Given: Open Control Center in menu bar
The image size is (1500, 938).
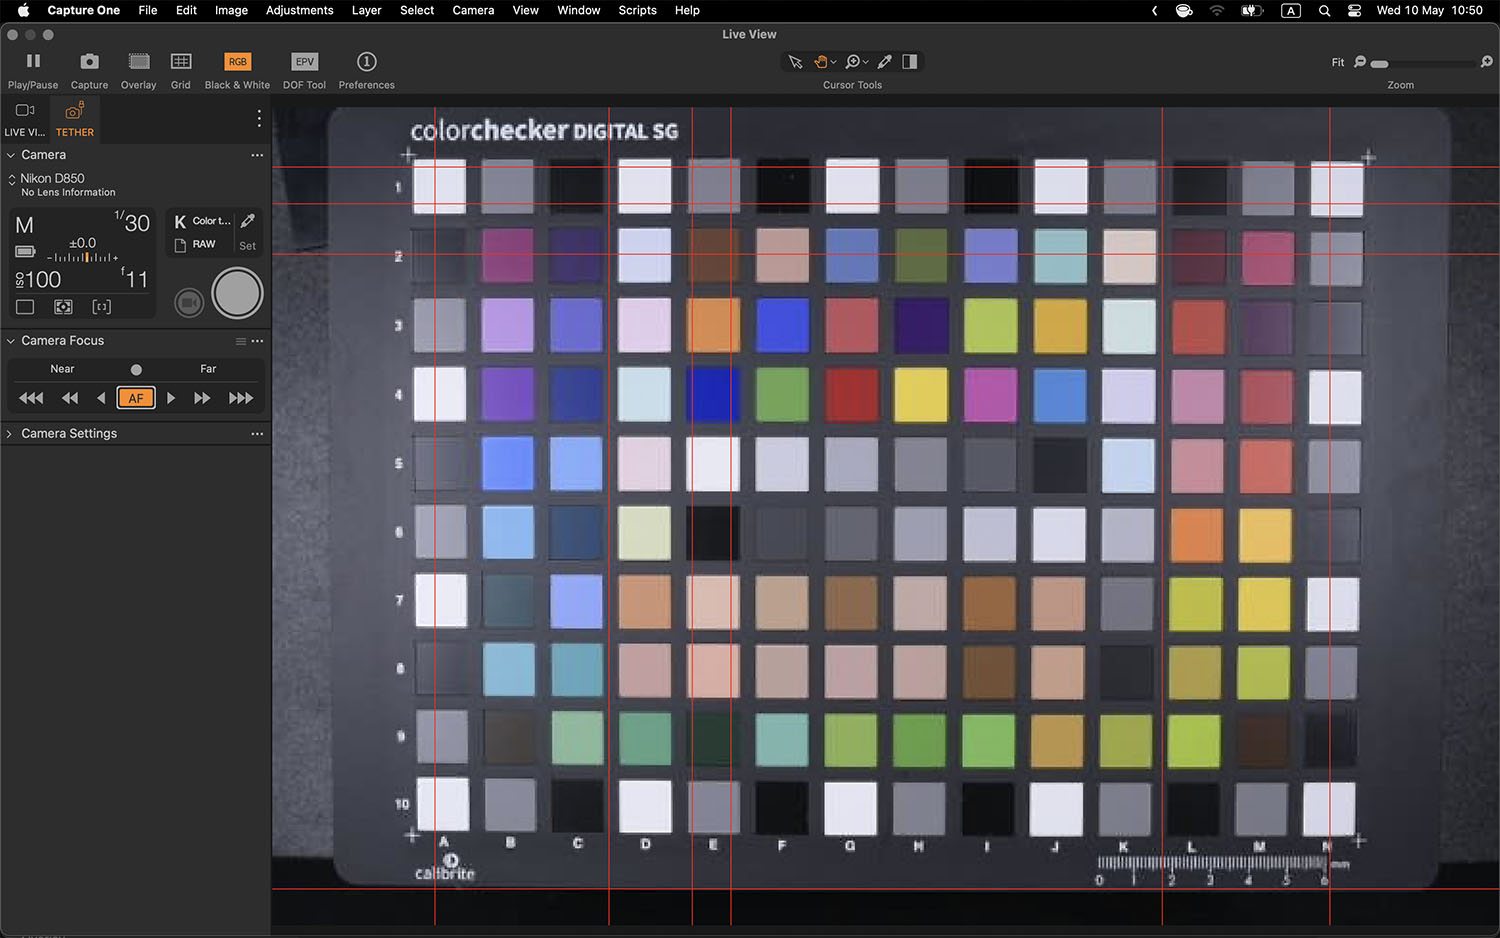Looking at the screenshot, I should pyautogui.click(x=1354, y=10).
